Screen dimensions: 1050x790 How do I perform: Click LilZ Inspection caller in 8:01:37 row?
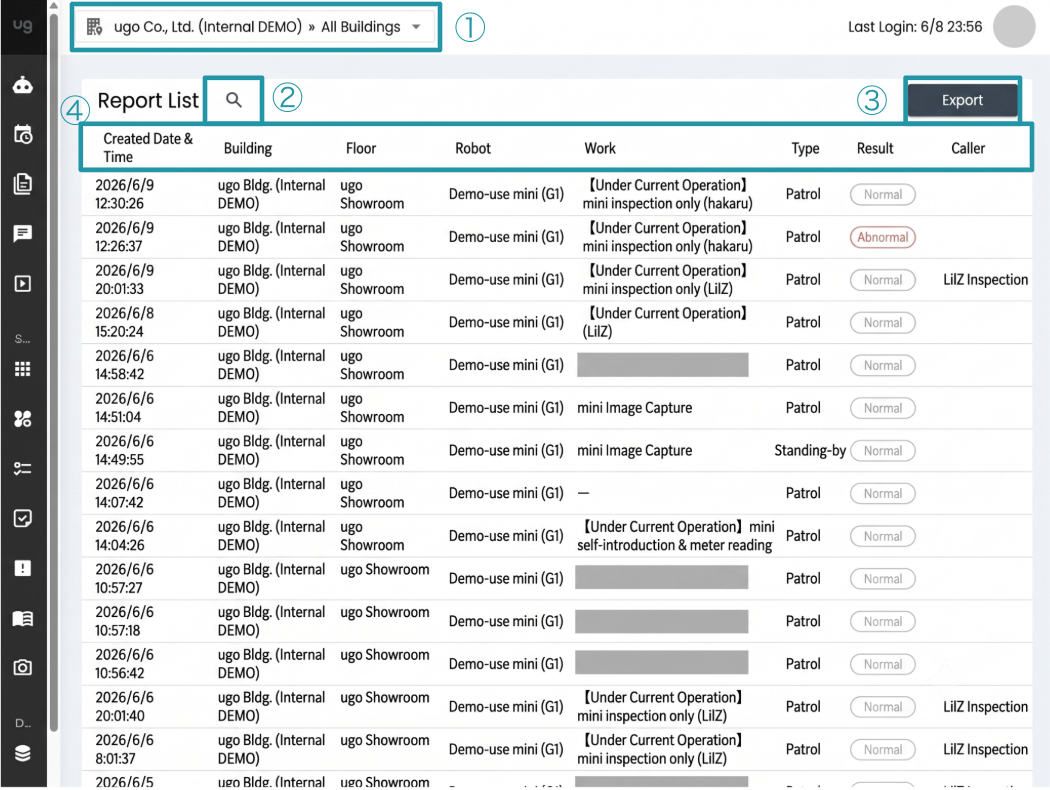[985, 749]
